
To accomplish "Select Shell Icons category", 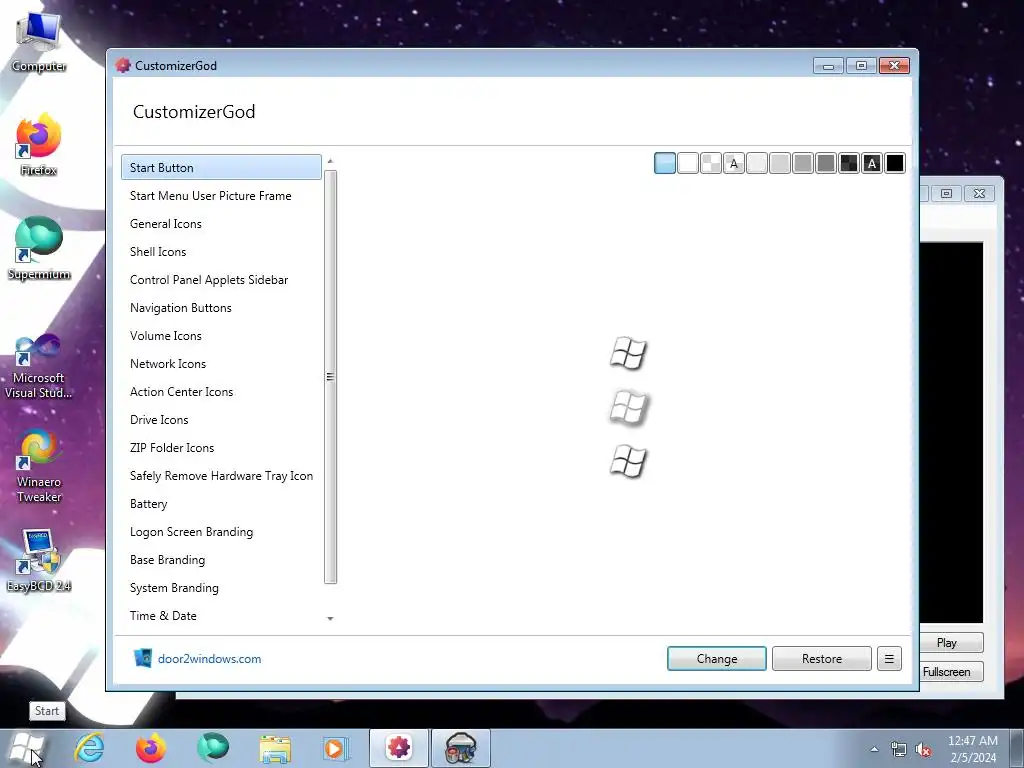I will [221, 251].
